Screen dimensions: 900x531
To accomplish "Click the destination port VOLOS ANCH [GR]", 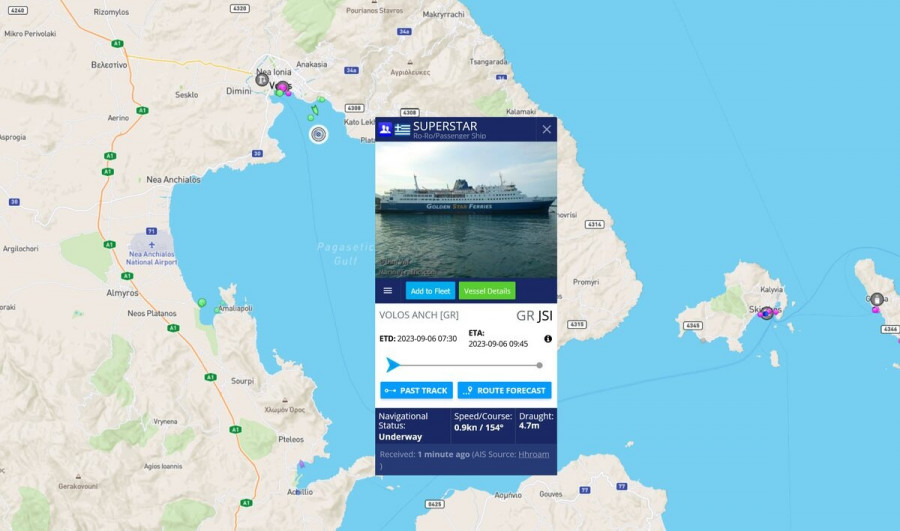I will 419,315.
